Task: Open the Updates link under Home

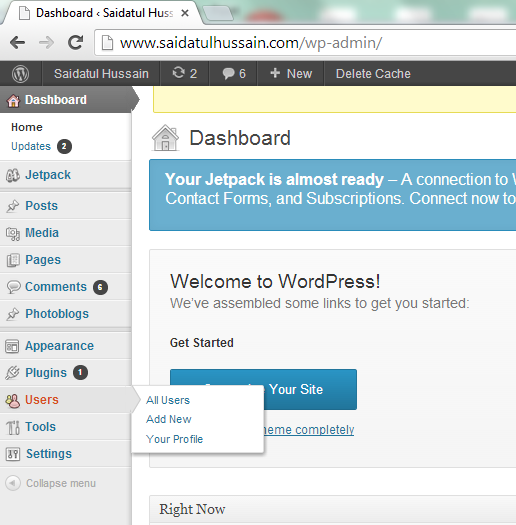Action: [31, 146]
